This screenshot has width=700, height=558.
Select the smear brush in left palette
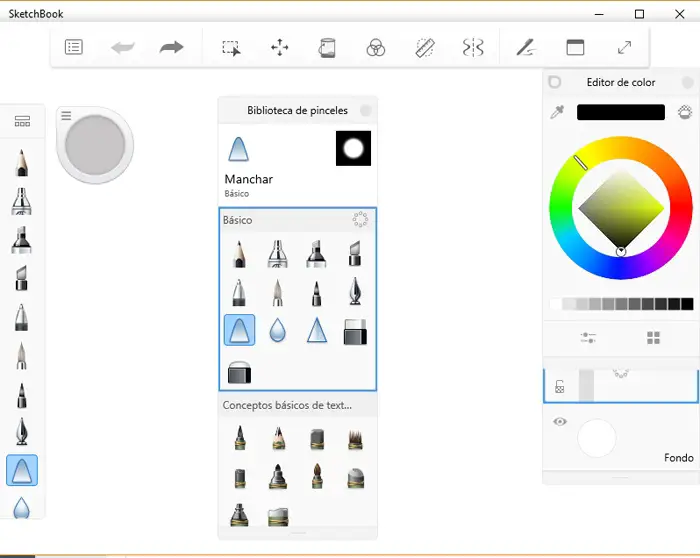coord(22,471)
